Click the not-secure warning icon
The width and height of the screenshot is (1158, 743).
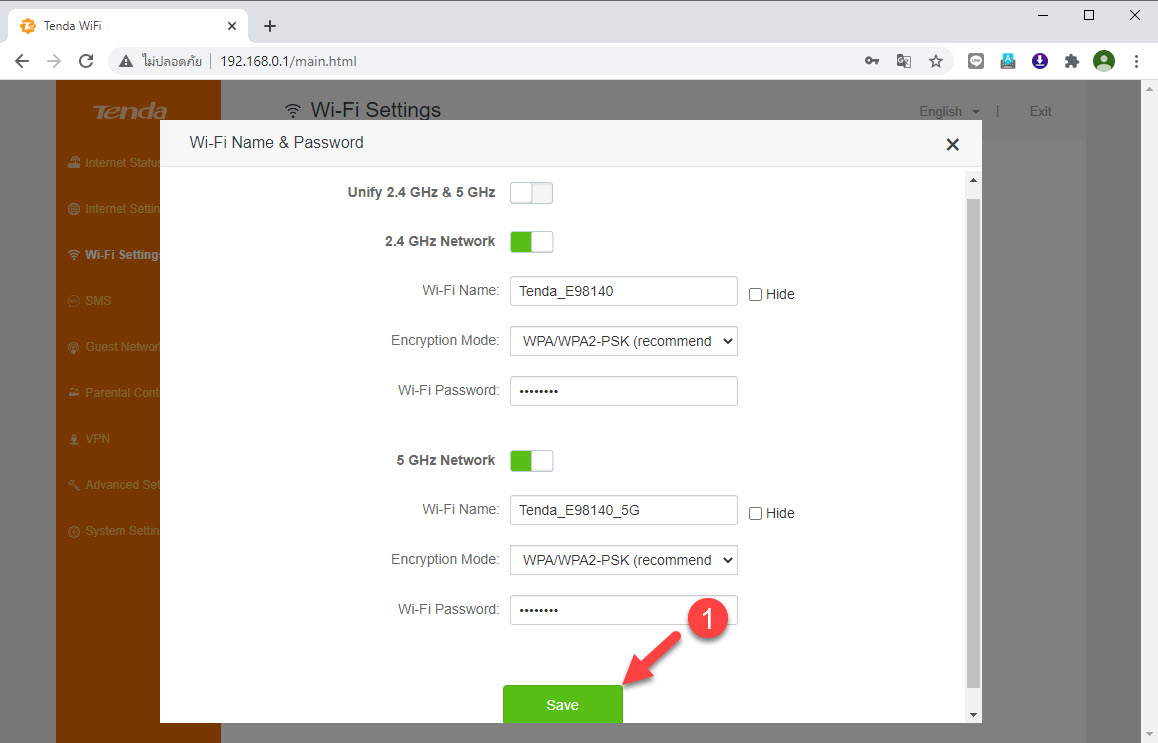pos(126,61)
